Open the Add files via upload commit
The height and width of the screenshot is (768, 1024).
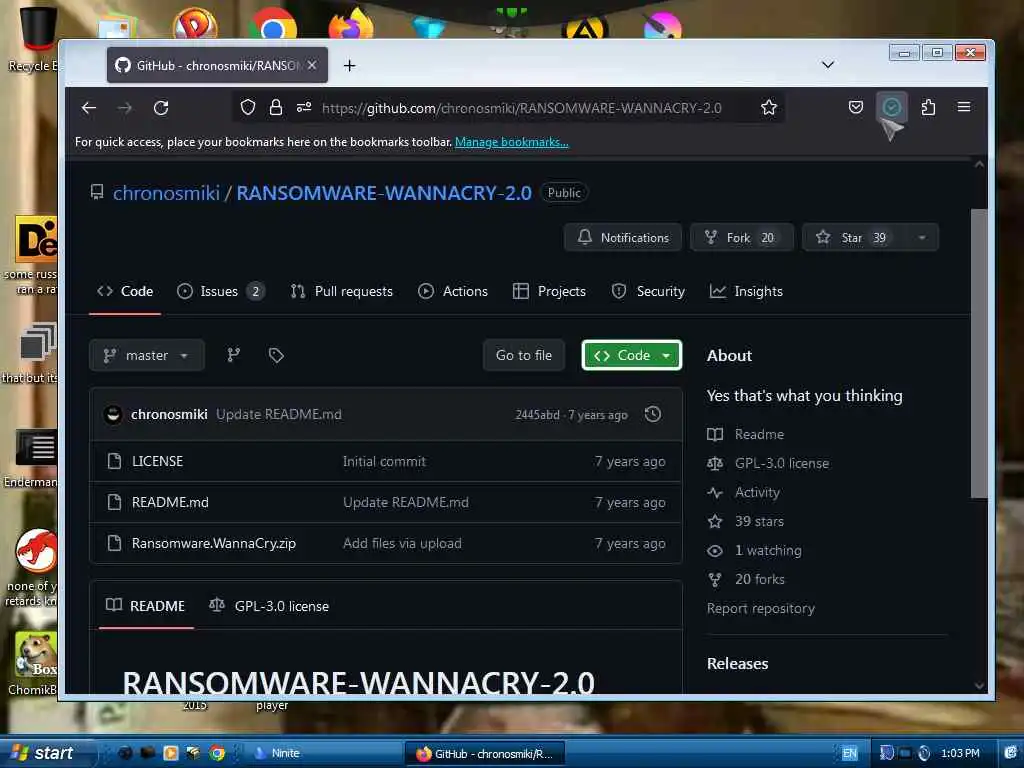coord(402,543)
